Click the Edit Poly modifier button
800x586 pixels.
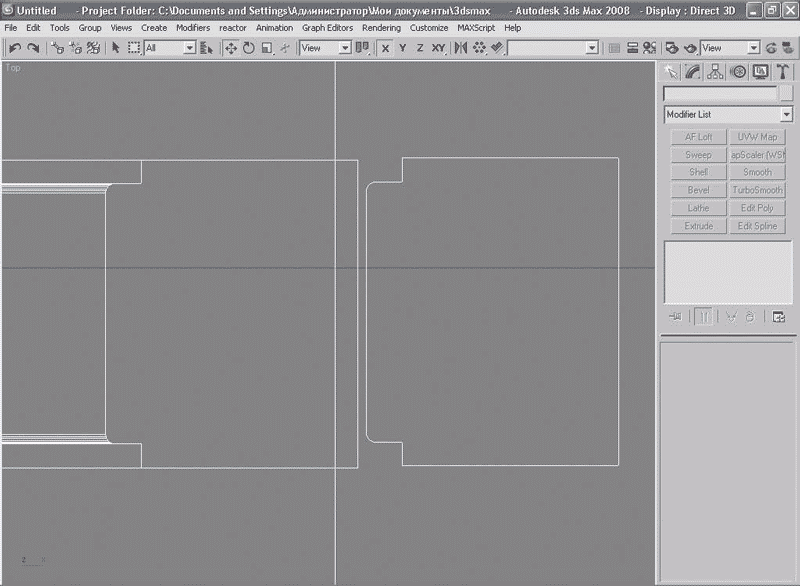pos(757,208)
